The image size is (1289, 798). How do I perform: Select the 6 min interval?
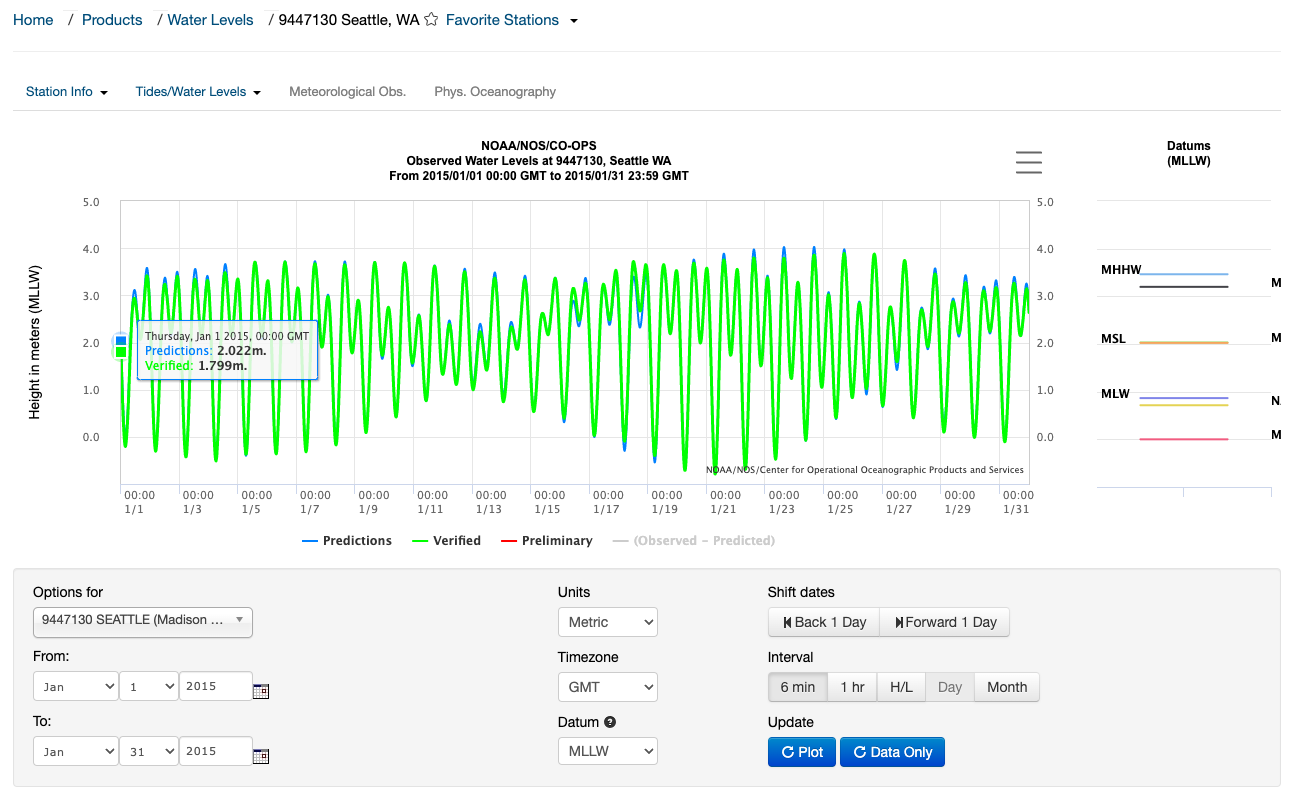tap(798, 687)
